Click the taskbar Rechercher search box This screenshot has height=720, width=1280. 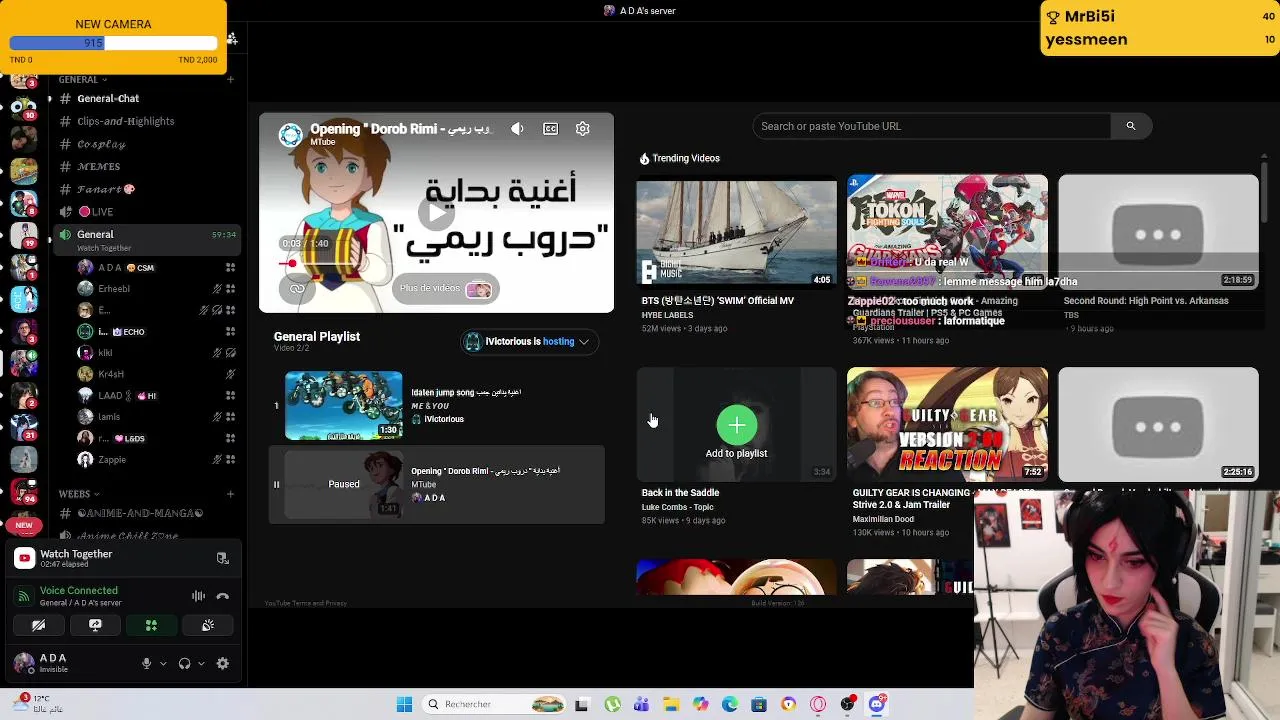495,704
